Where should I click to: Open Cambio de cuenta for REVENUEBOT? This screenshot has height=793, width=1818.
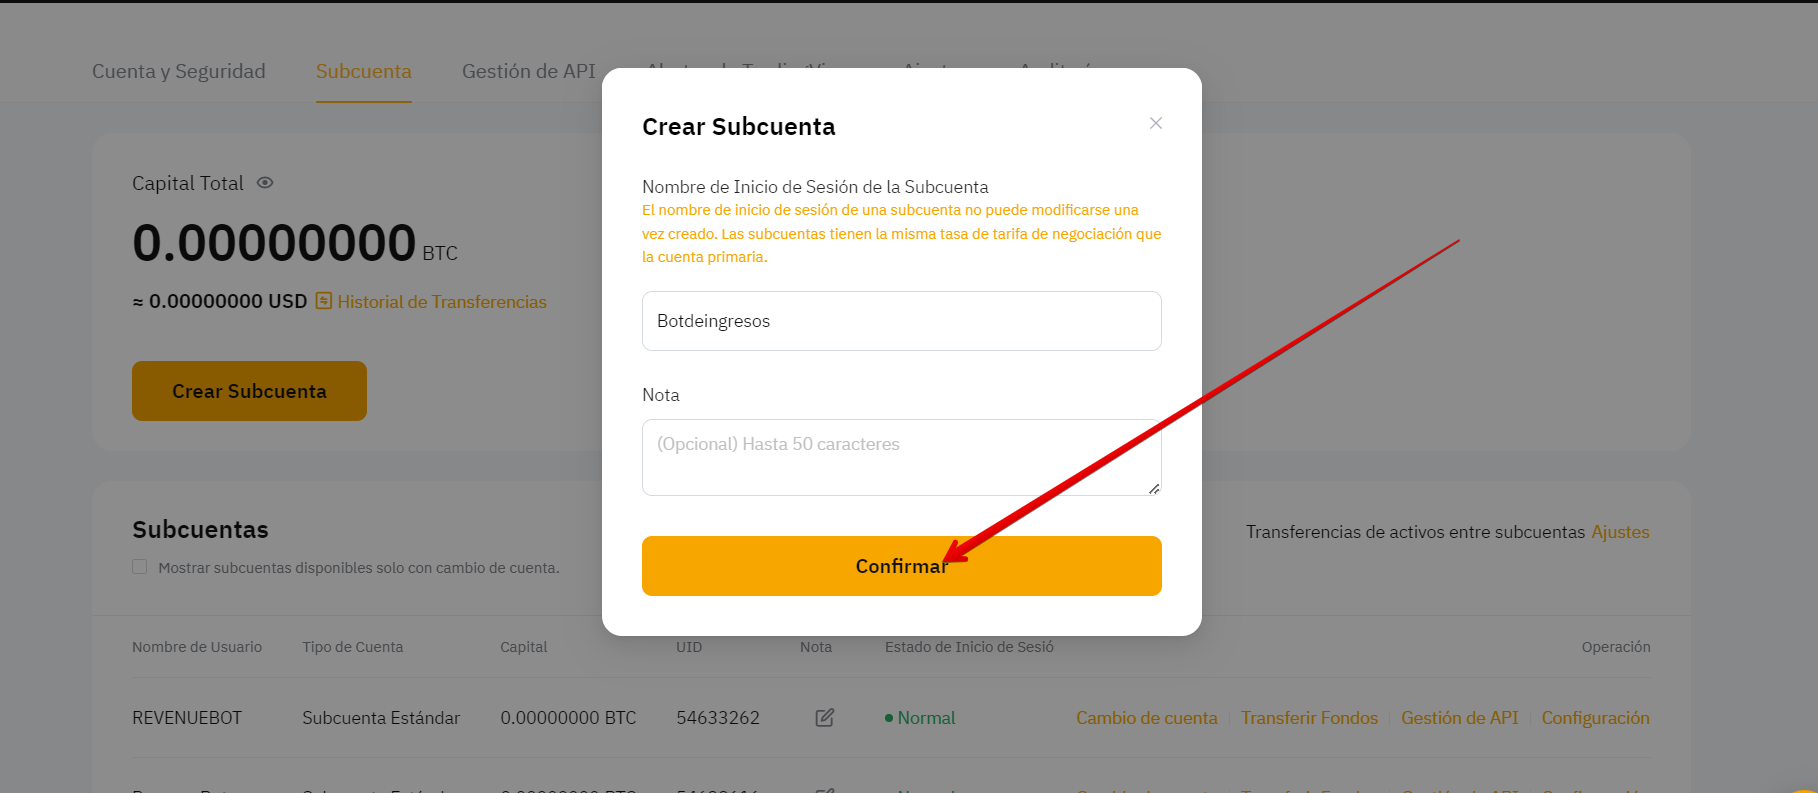1147,718
